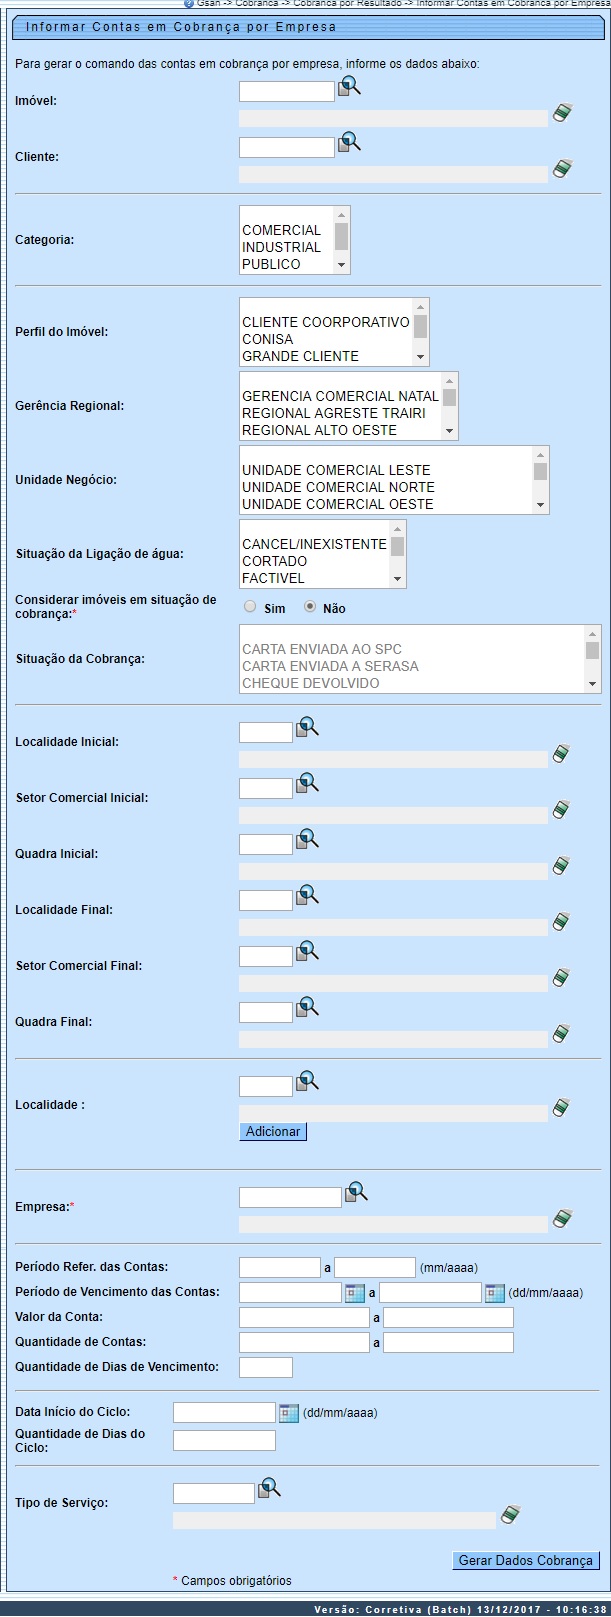Search Setor Comercial Inicial via magnifier

(x=307, y=784)
